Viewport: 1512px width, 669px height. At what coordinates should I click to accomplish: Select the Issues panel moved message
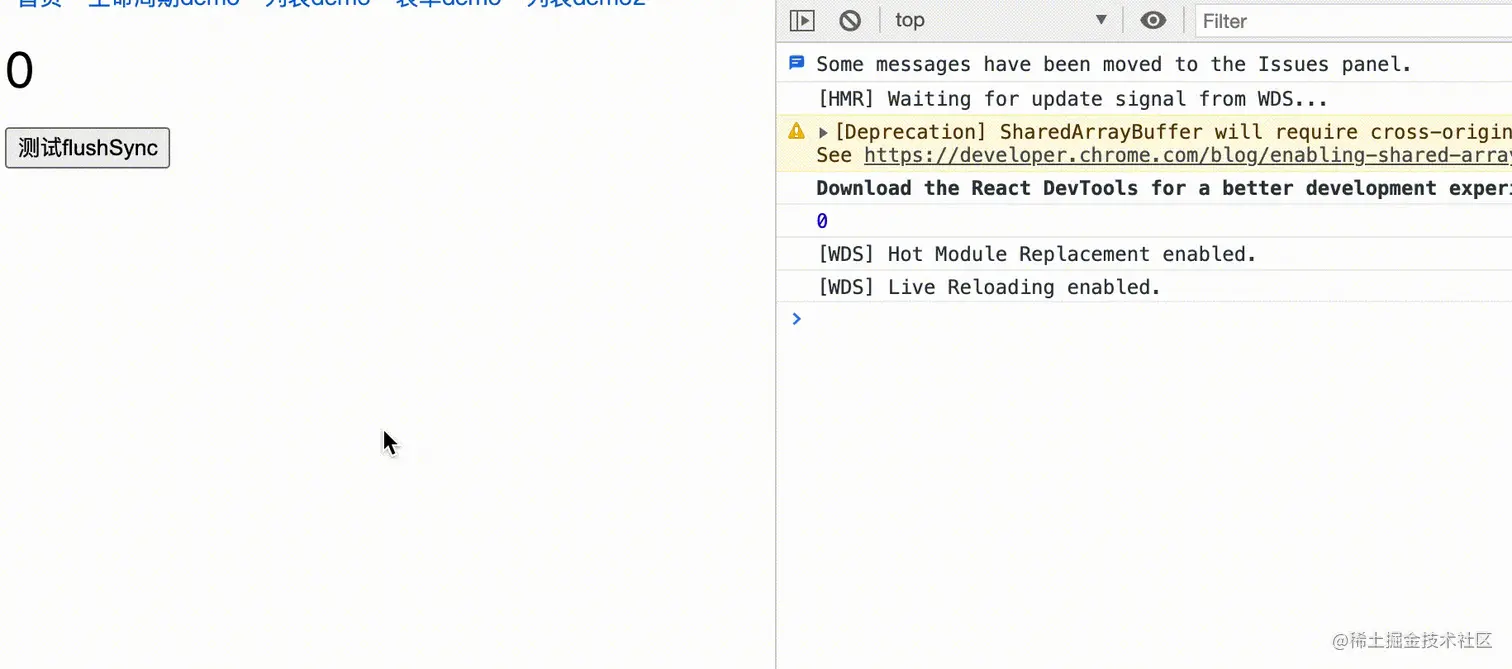pos(1114,64)
